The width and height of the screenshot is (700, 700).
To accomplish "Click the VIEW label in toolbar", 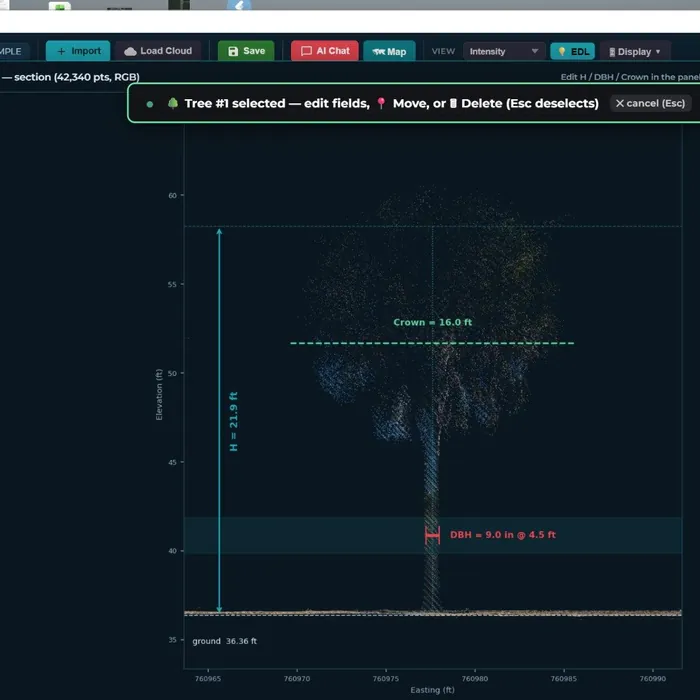I will 443,51.
